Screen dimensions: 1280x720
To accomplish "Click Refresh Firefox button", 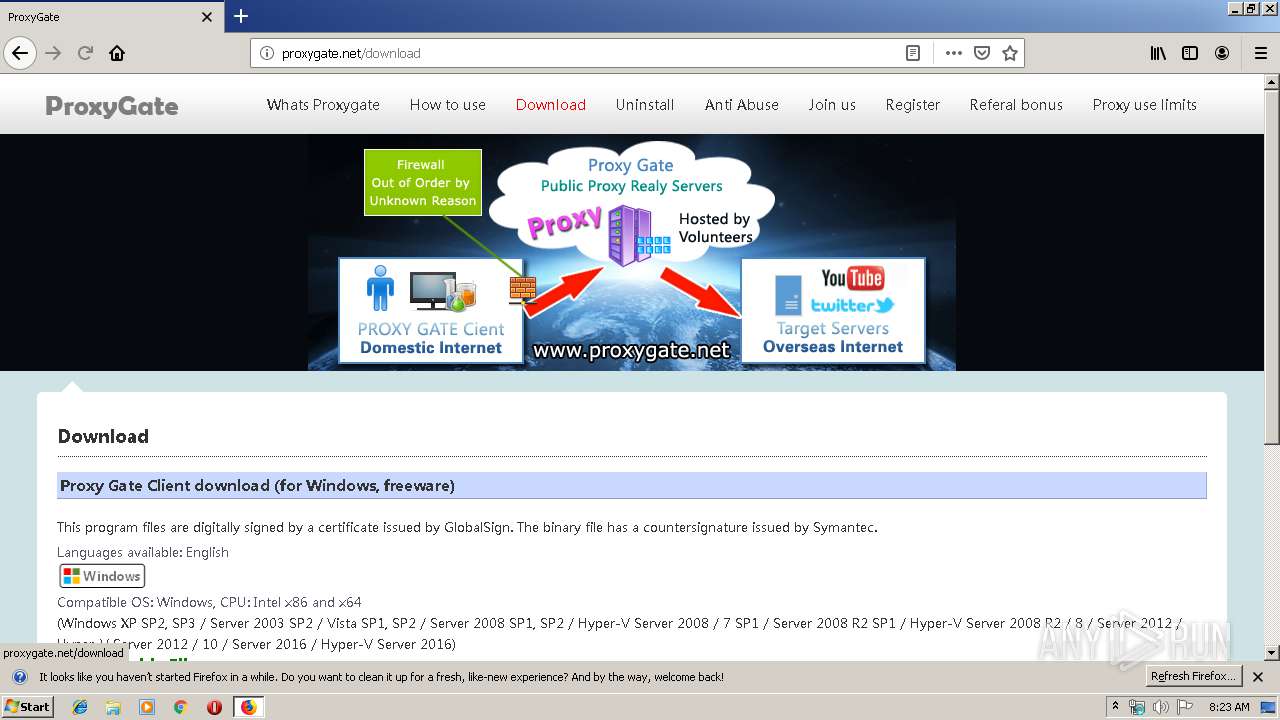I will click(1194, 677).
